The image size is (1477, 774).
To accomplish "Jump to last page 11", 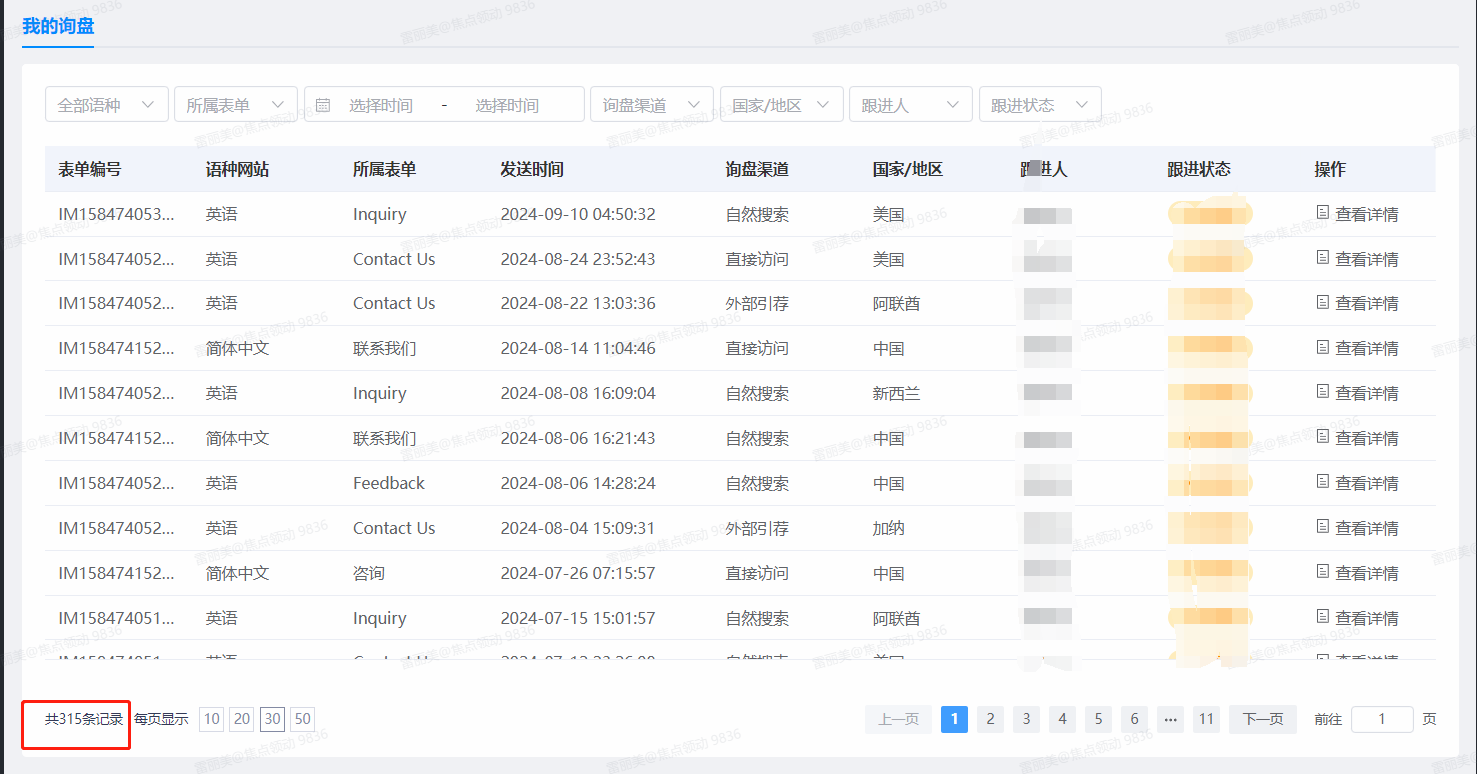I will 1206,719.
